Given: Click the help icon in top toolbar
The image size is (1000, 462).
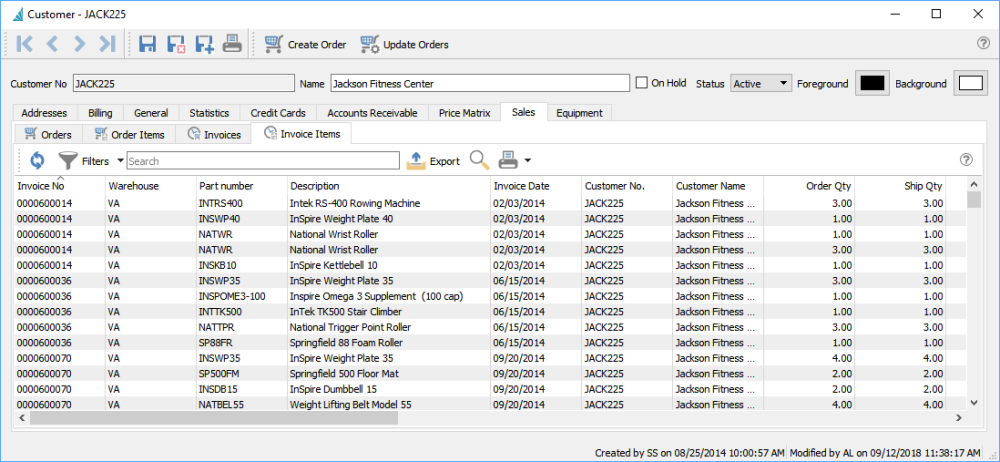Looking at the screenshot, I should (982, 44).
